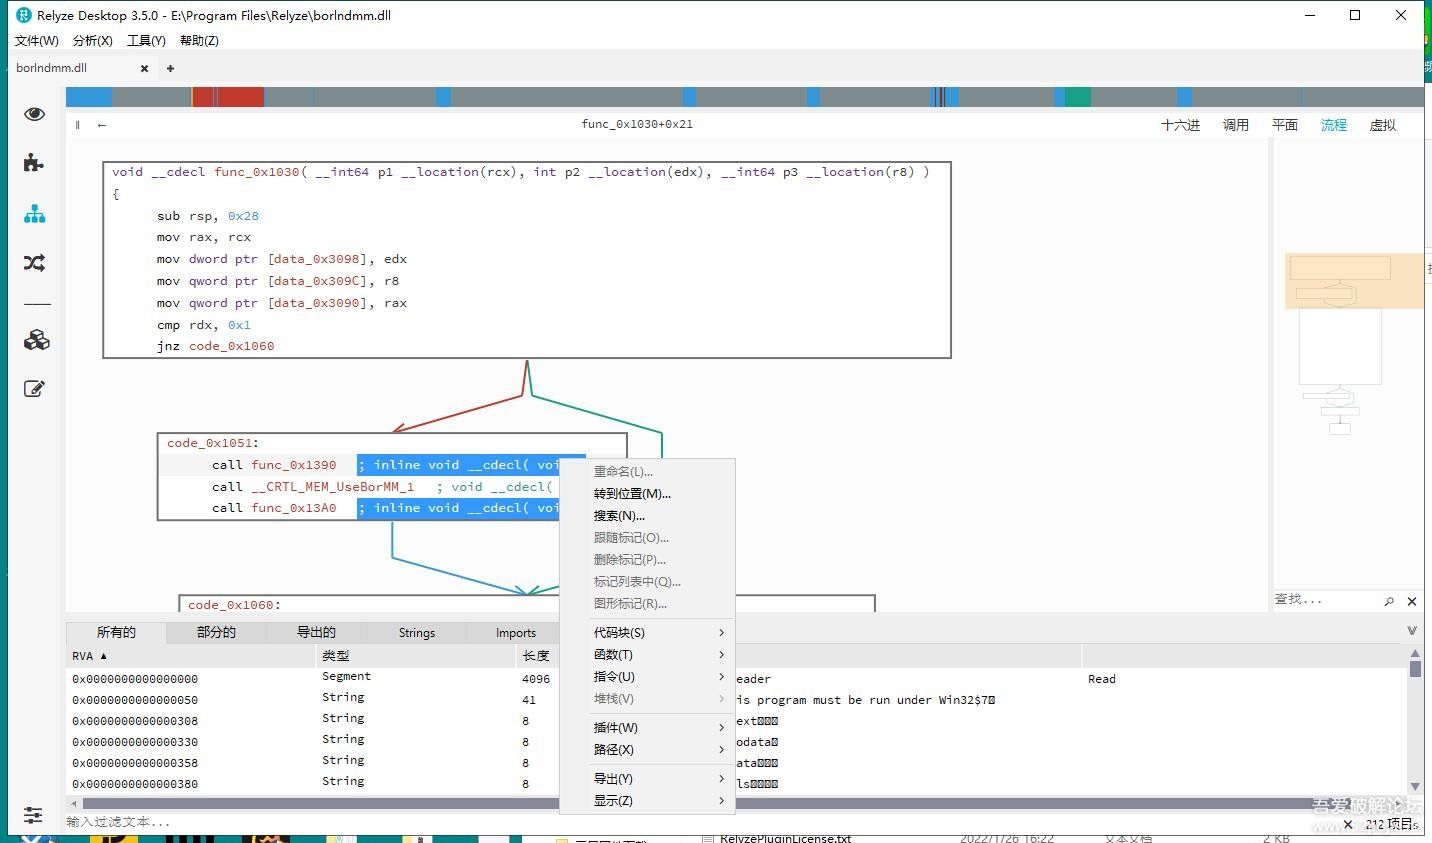This screenshot has height=843, width=1432.
Task: Switch to the 虚拟 view mode
Action: click(1382, 125)
